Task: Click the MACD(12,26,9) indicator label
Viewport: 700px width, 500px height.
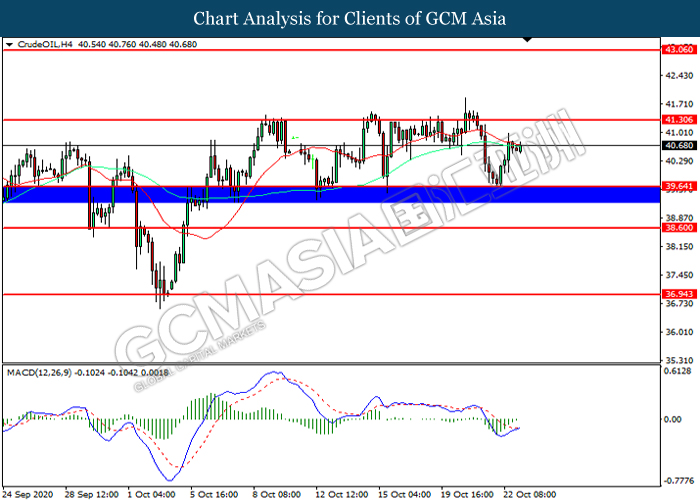Action: point(39,373)
